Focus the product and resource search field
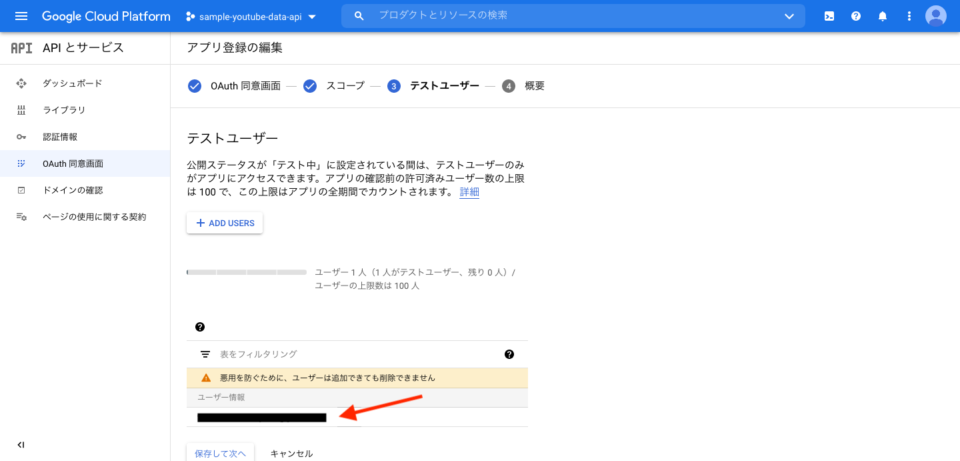This screenshot has width=960, height=461. (x=572, y=15)
